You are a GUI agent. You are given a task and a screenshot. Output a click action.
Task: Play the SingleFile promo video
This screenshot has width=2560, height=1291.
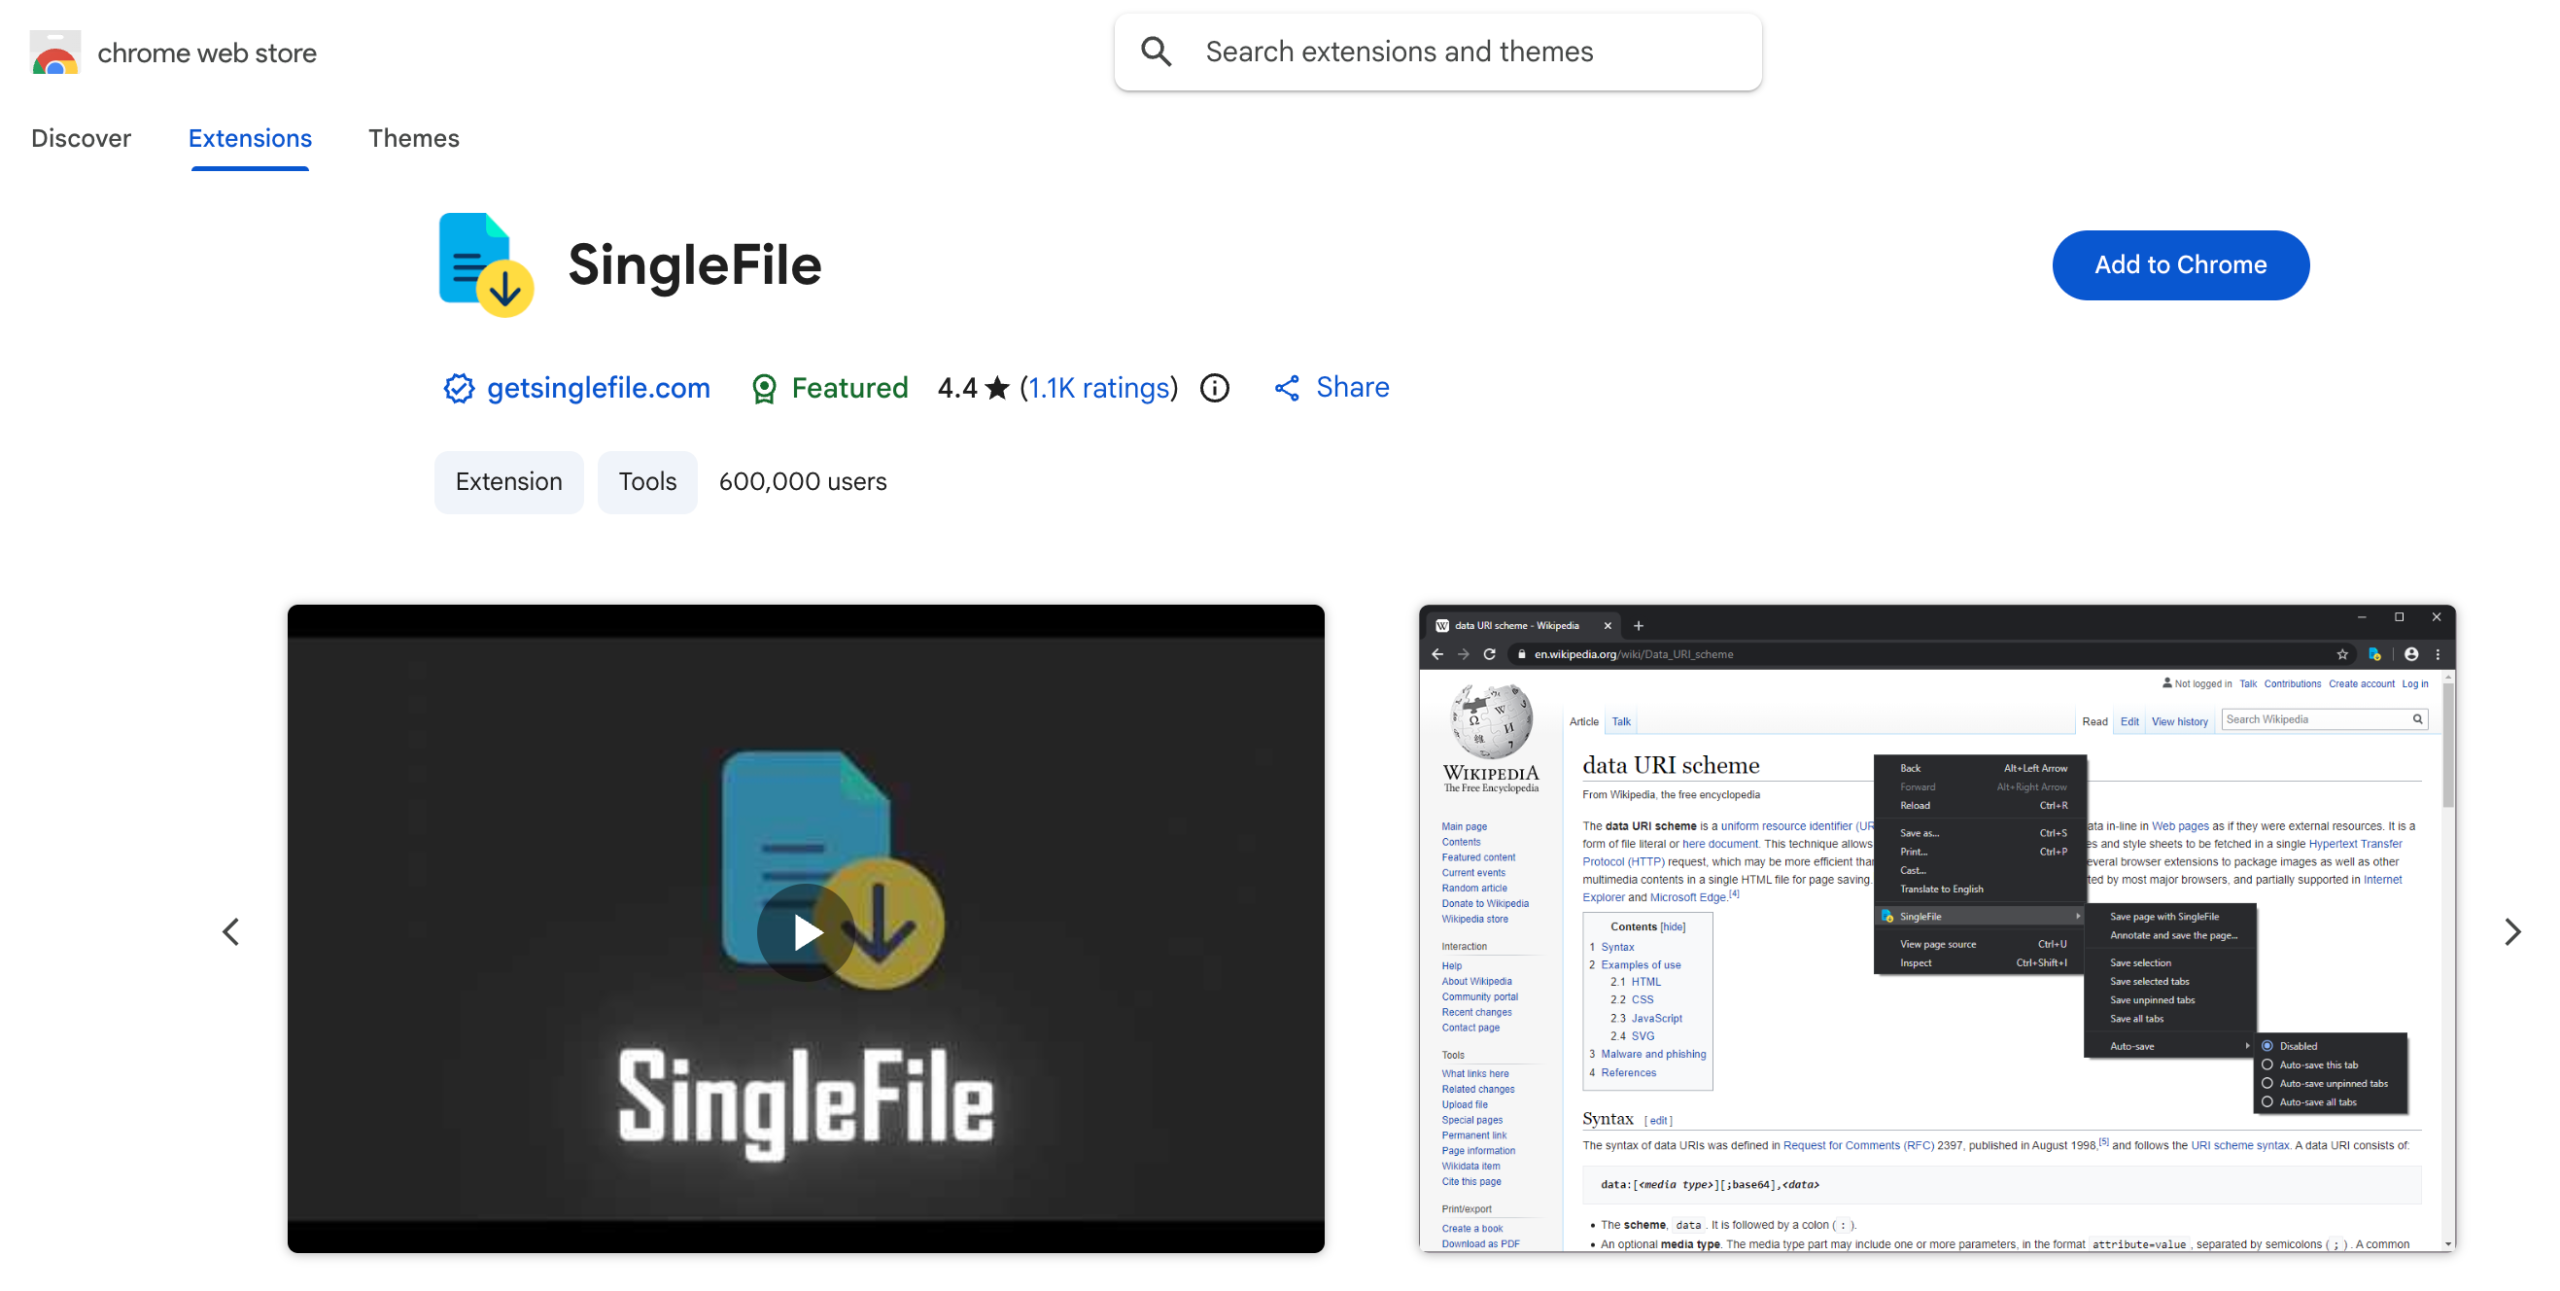tap(805, 932)
